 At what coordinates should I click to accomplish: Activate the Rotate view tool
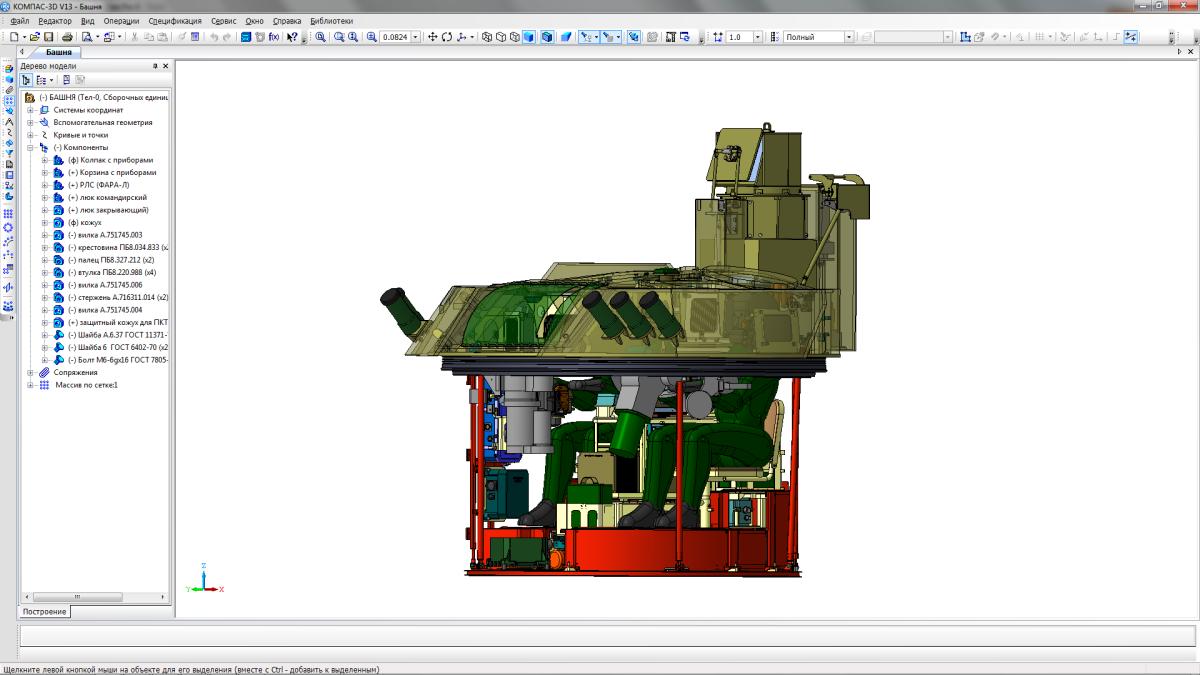coord(447,37)
